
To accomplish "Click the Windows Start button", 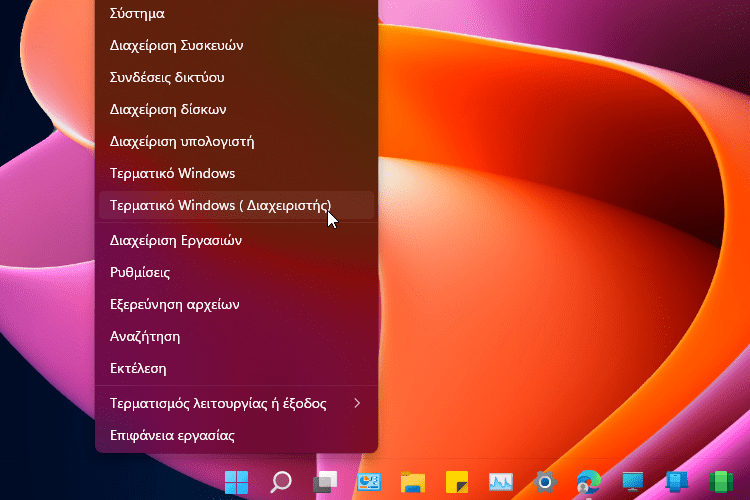I will click(x=236, y=482).
